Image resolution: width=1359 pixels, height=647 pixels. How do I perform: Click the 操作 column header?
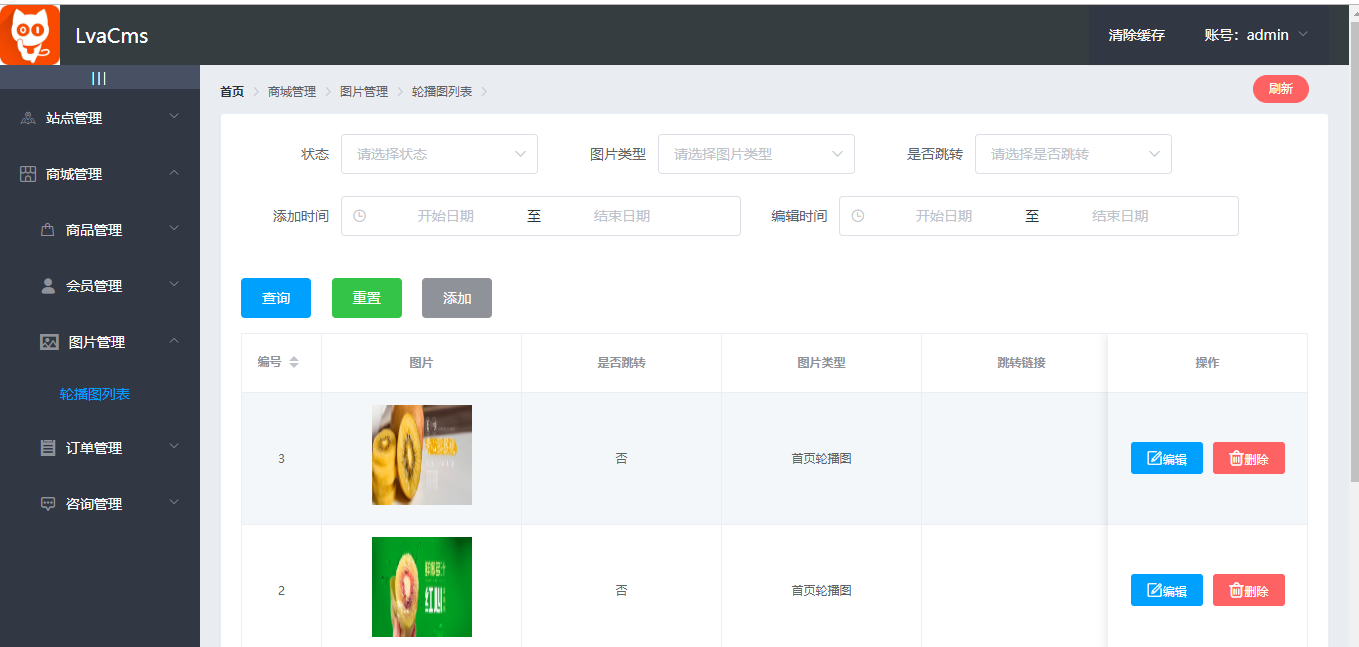click(1207, 363)
